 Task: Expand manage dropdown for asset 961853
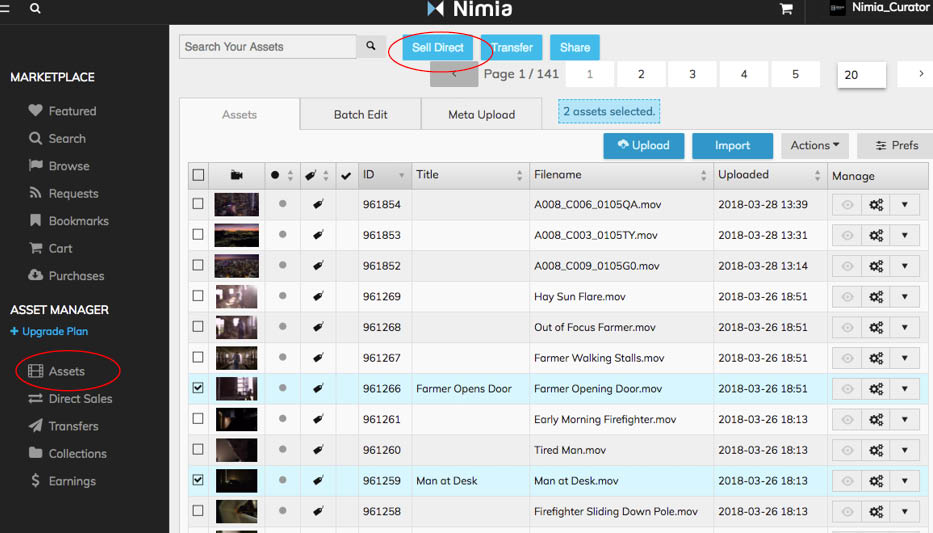(x=904, y=235)
